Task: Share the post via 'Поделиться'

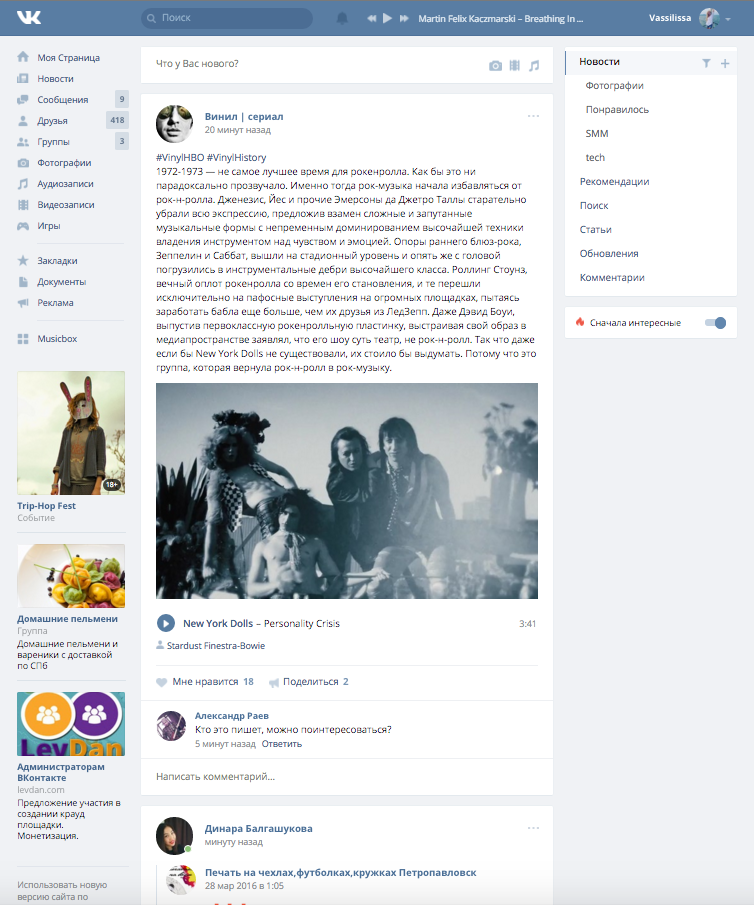Action: click(310, 682)
